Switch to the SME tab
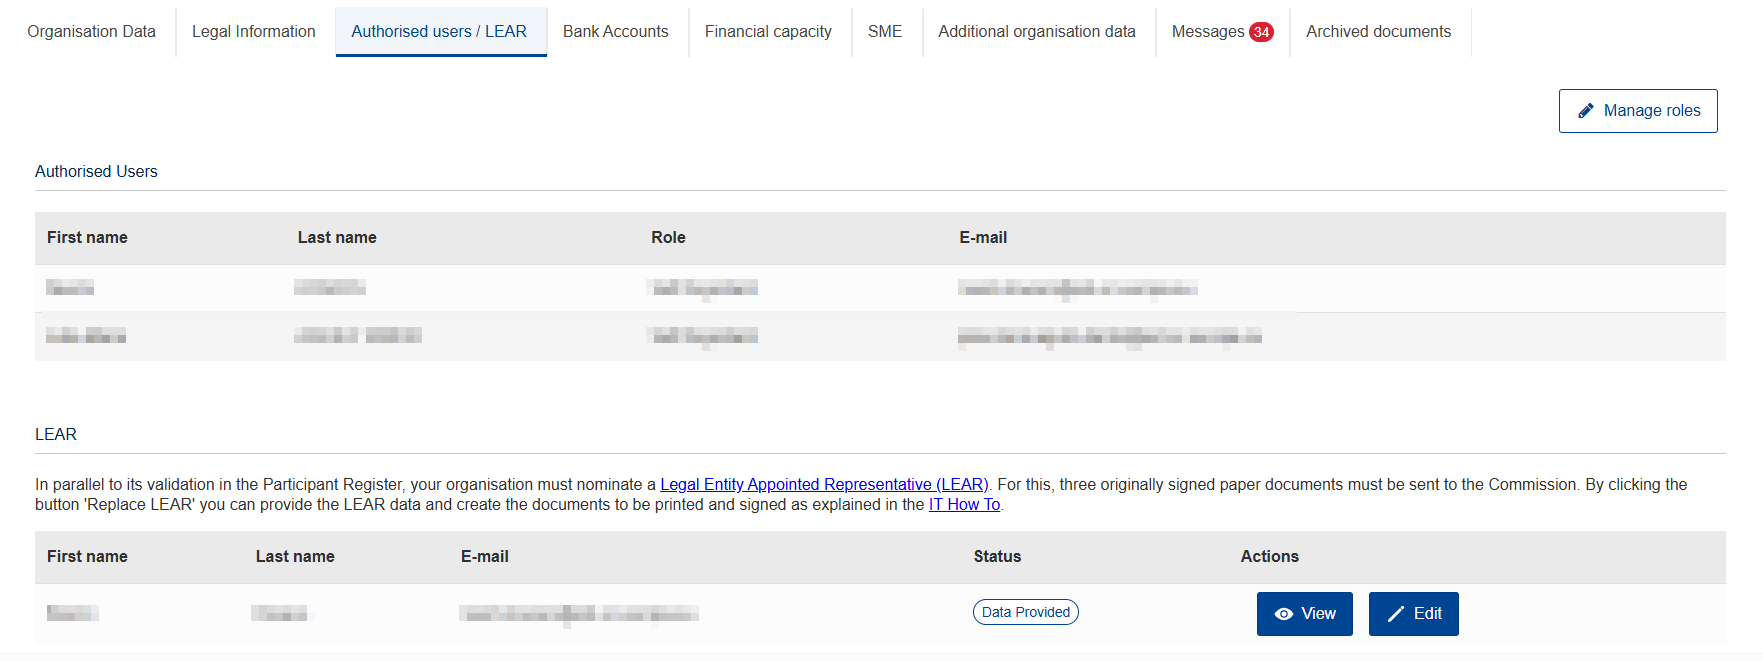The height and width of the screenshot is (661, 1763). 885,32
